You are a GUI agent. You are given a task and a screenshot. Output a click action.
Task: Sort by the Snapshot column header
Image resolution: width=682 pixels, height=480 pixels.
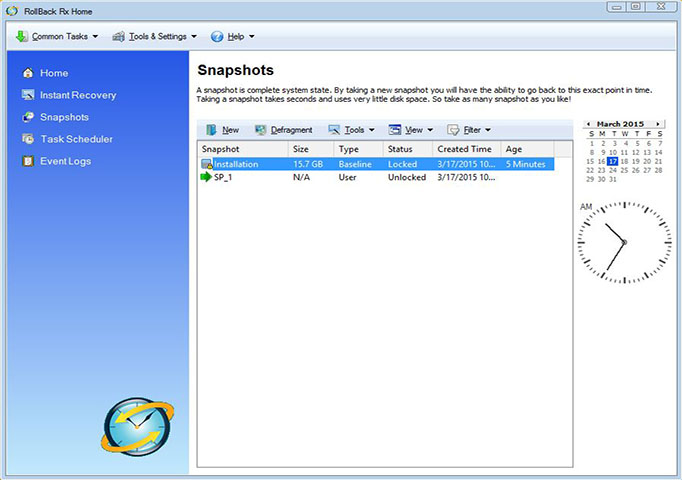pos(243,149)
